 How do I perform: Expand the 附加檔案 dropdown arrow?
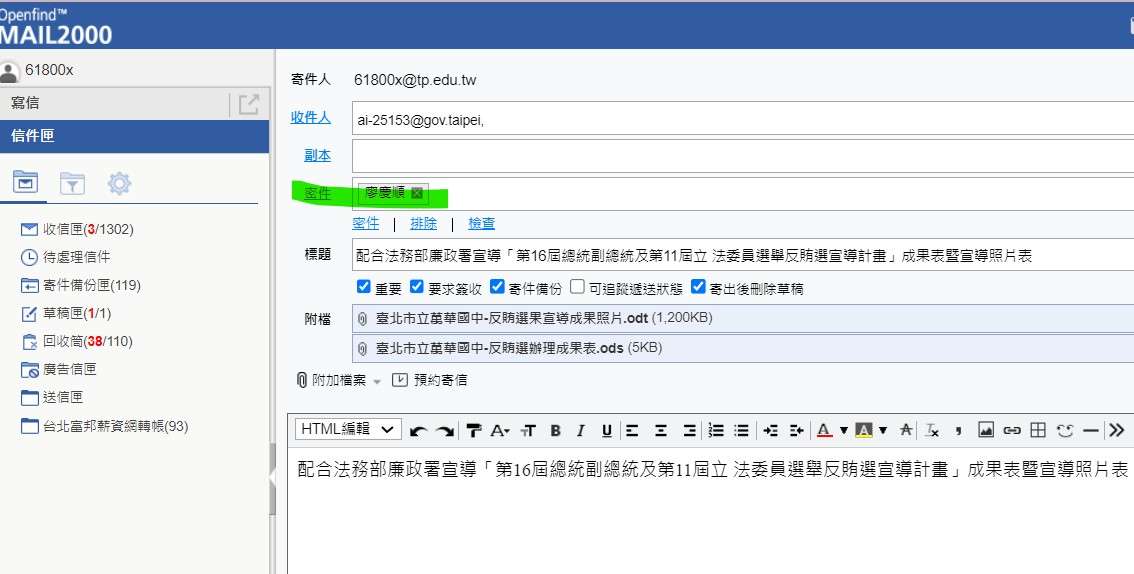[377, 381]
